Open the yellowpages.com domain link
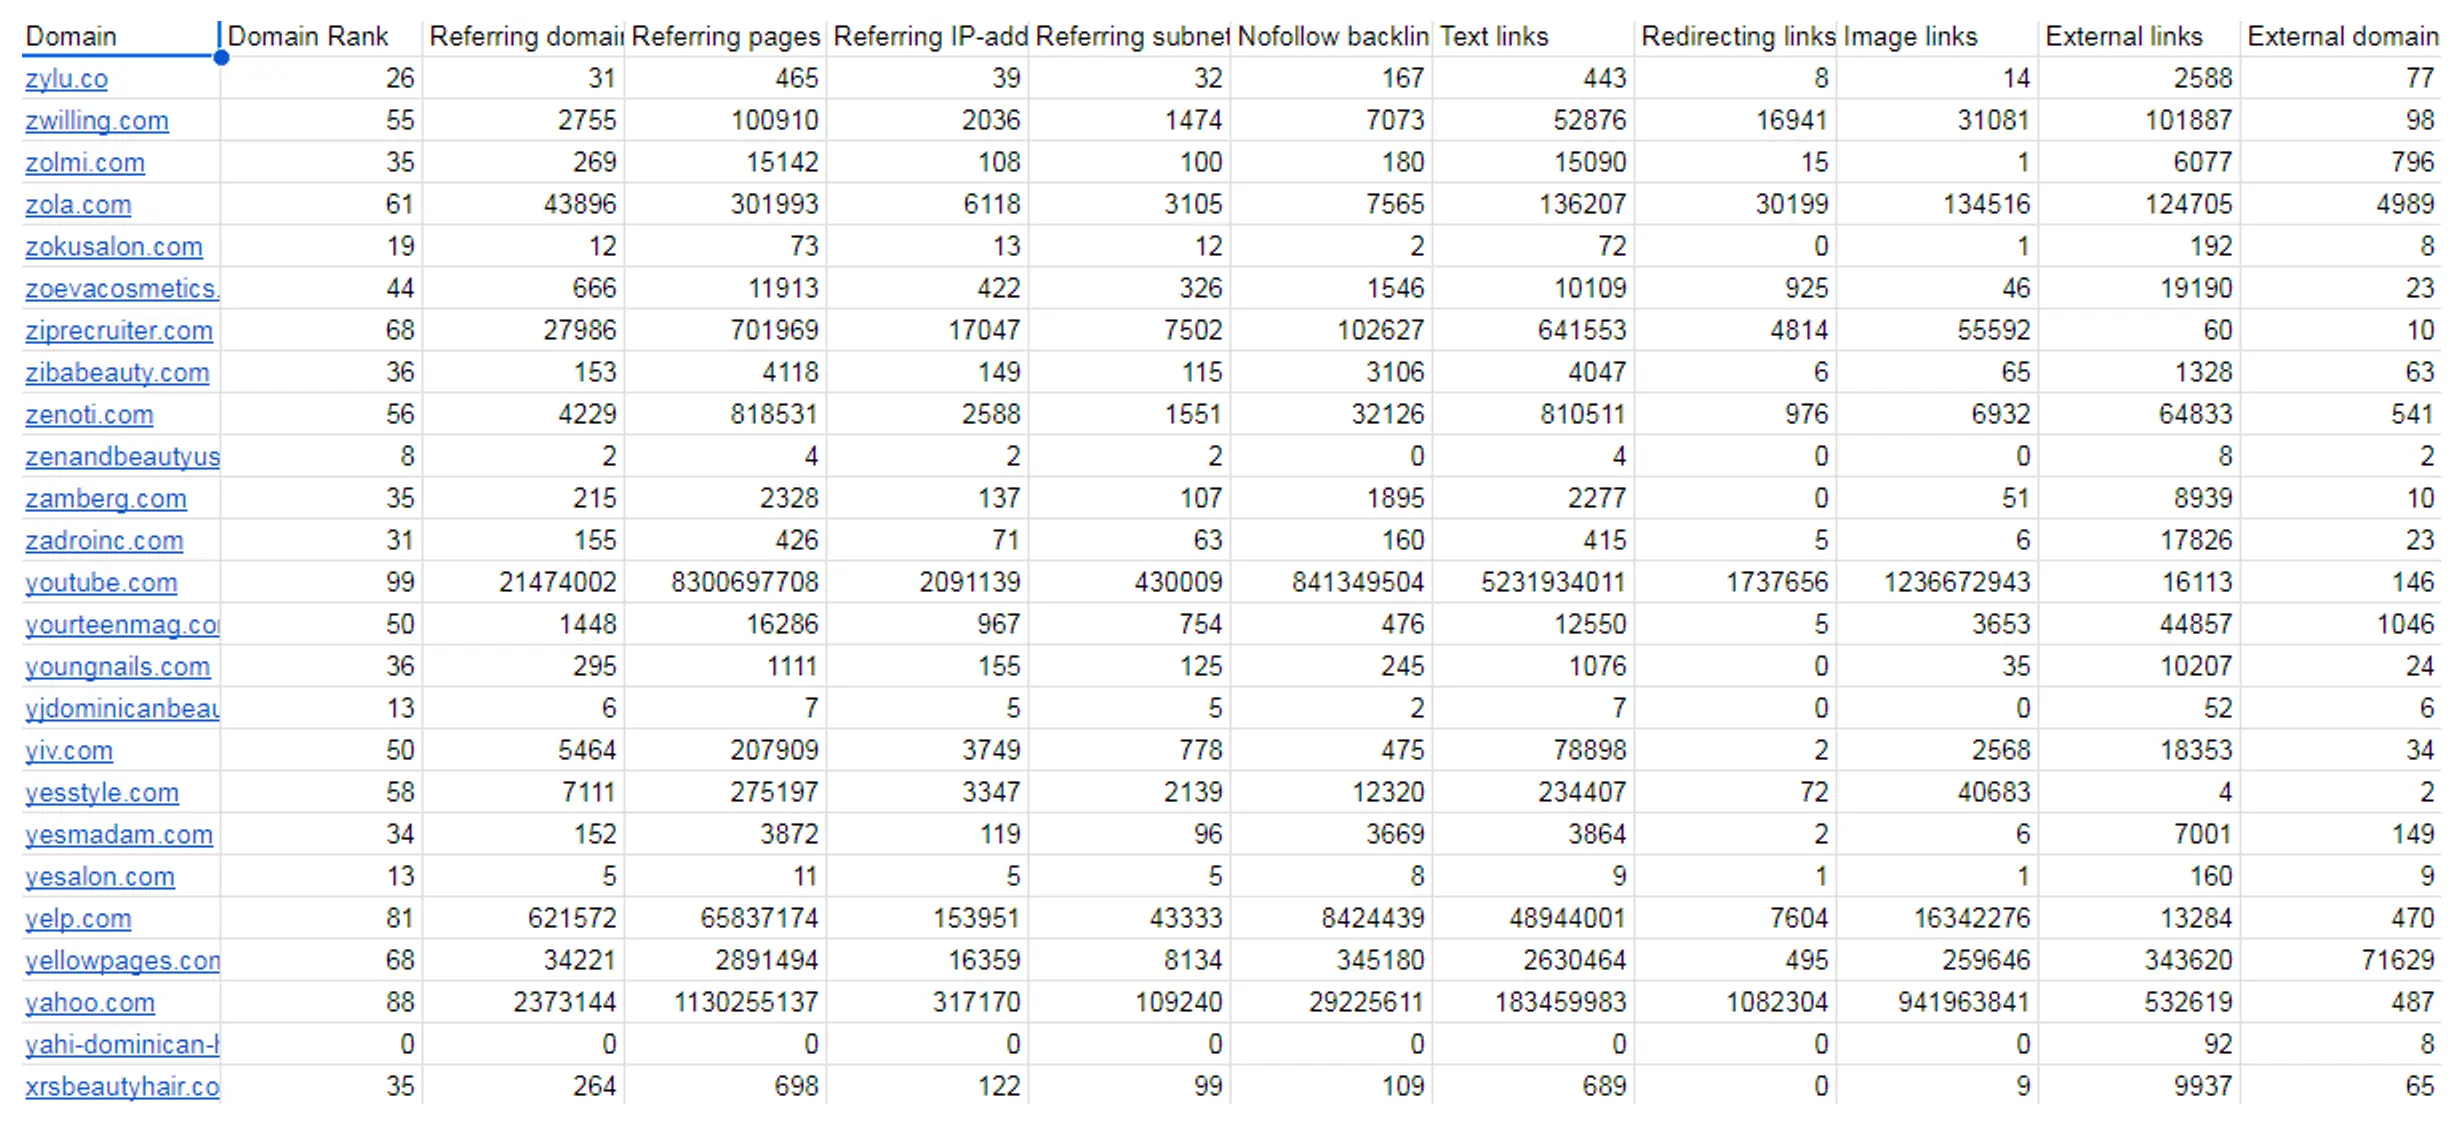2462x1126 pixels. pyautogui.click(x=121, y=961)
